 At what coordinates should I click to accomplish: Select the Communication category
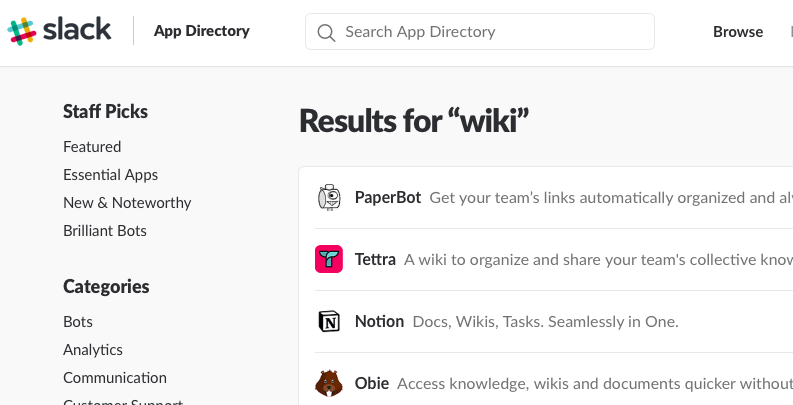coord(115,378)
